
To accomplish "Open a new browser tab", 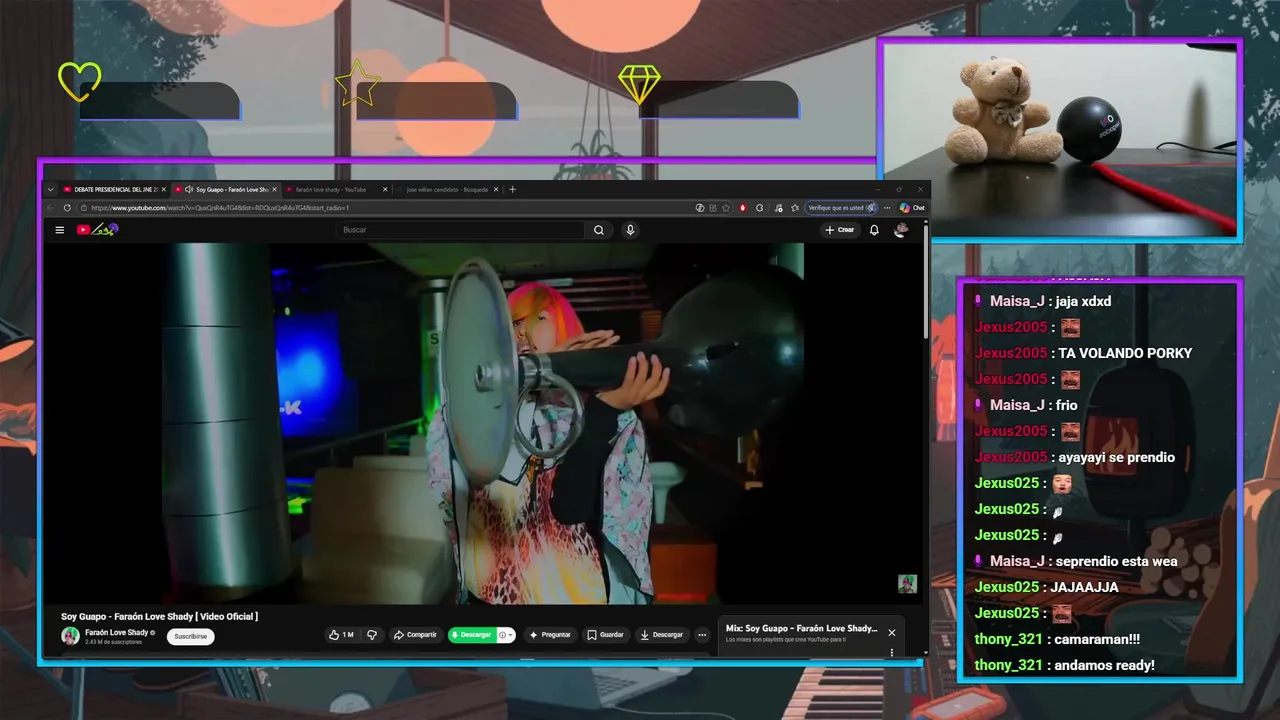I will pyautogui.click(x=513, y=189).
